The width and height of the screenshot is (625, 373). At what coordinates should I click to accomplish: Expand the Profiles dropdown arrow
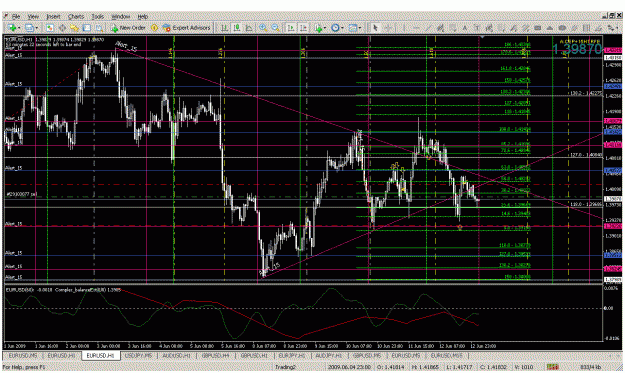pos(36,28)
